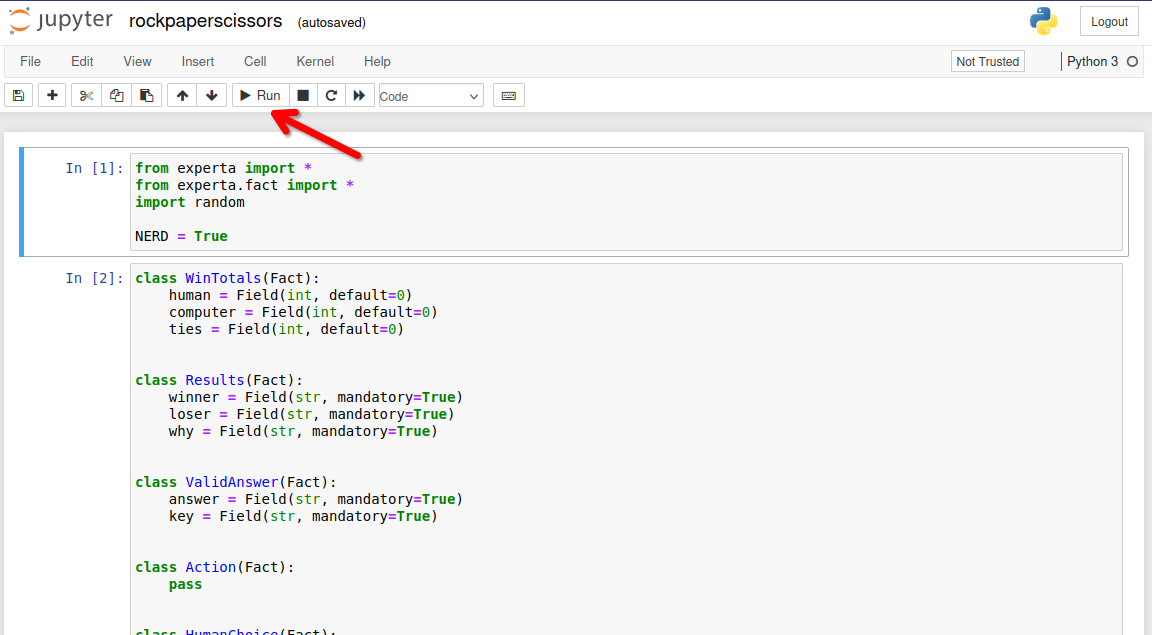
Task: Cut selected cells using the scissors icon
Action: pos(87,96)
